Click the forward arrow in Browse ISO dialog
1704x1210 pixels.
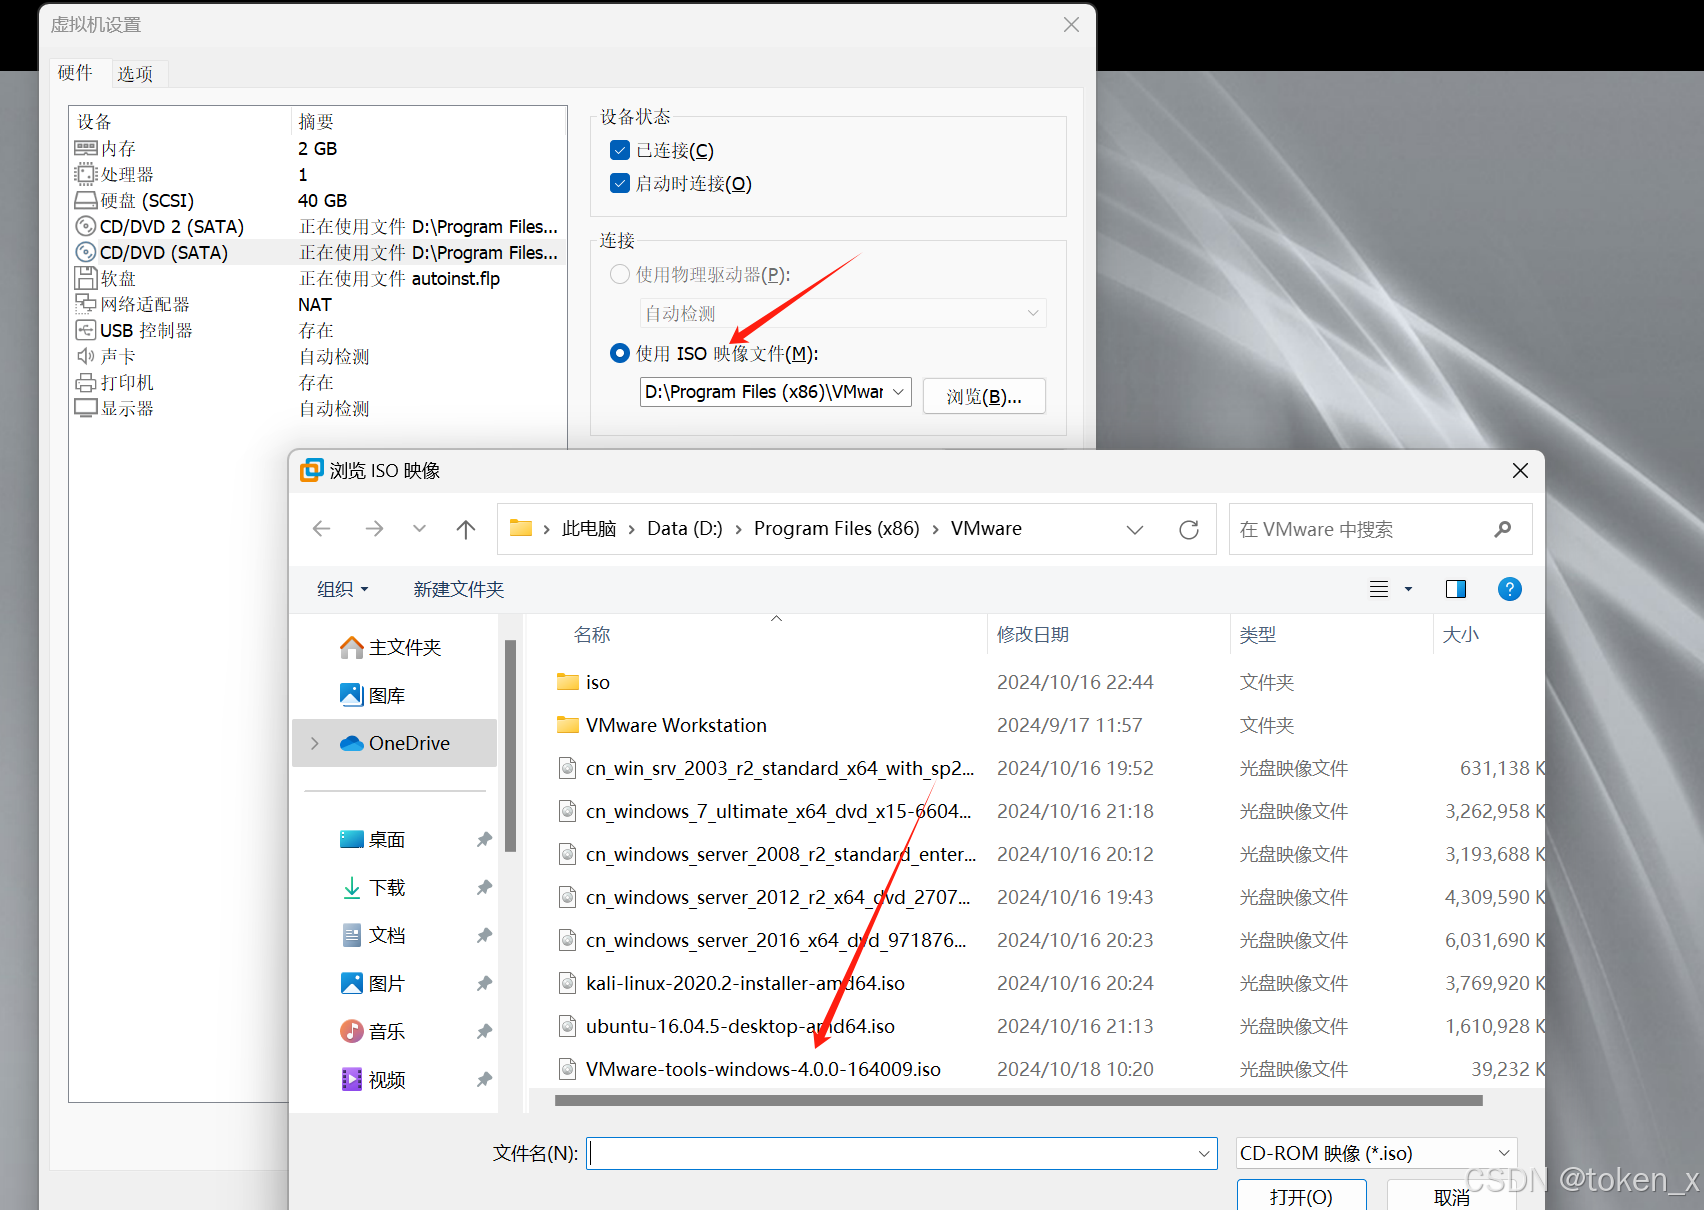(374, 529)
